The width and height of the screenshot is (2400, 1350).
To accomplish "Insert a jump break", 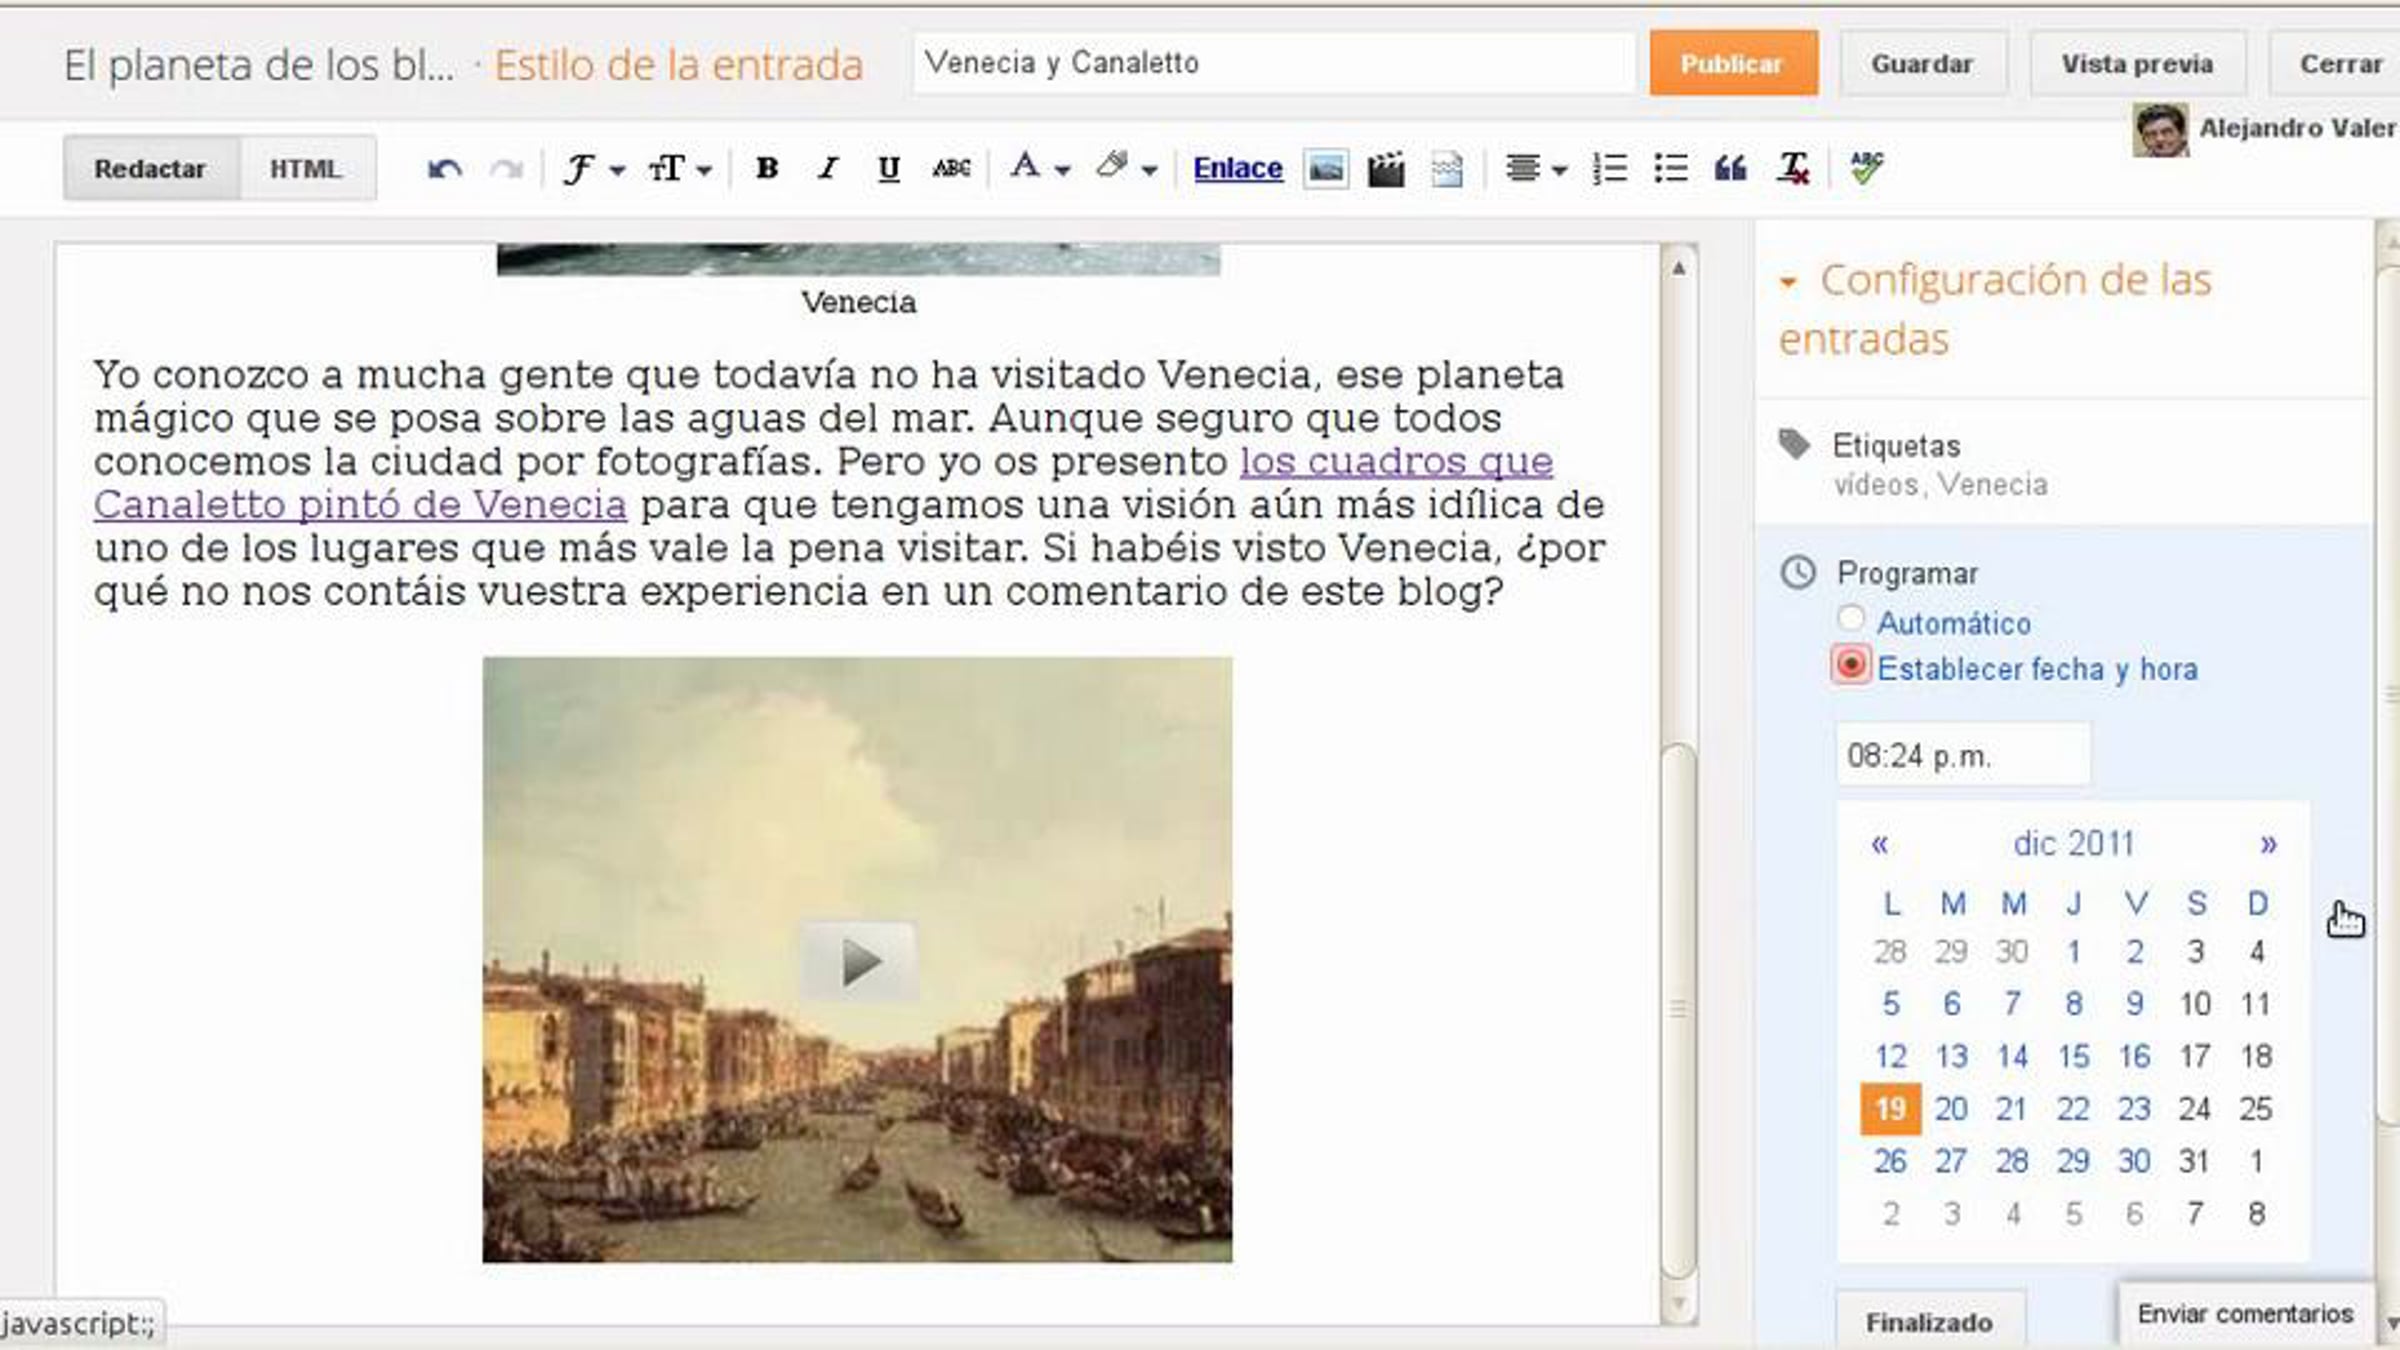I will 1446,169.
